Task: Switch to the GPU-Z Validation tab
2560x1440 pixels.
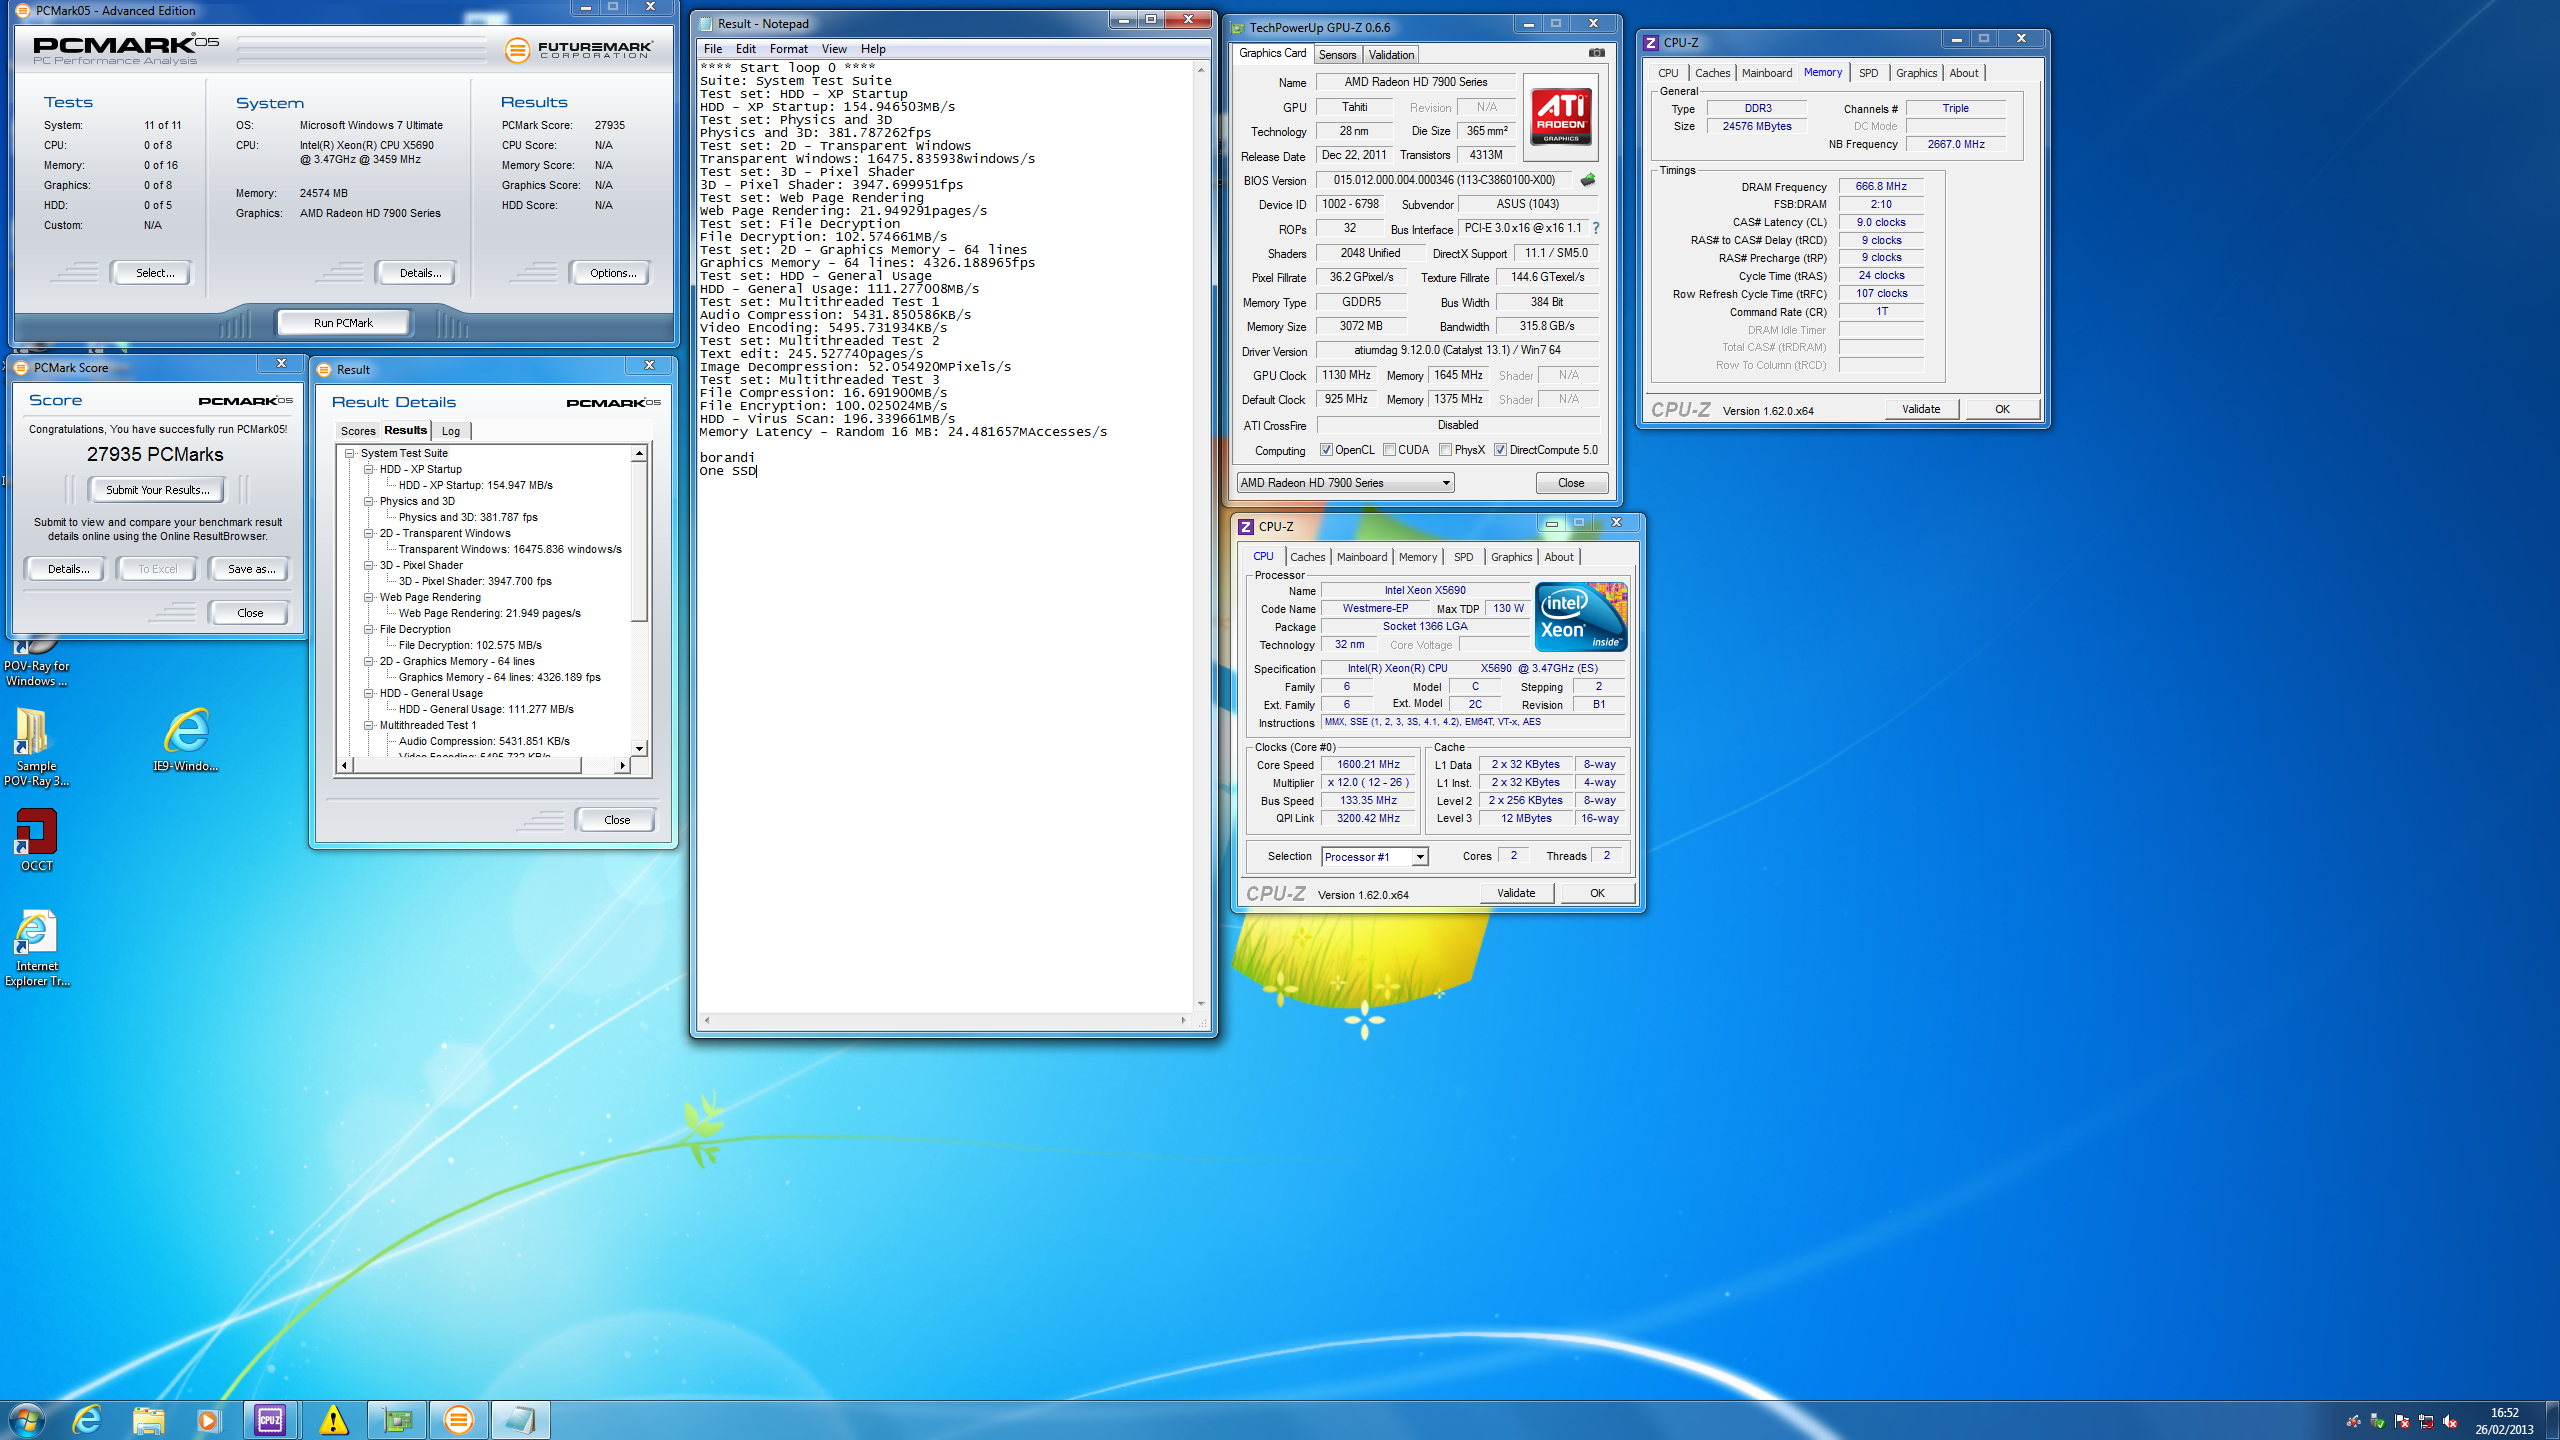Action: point(1391,55)
